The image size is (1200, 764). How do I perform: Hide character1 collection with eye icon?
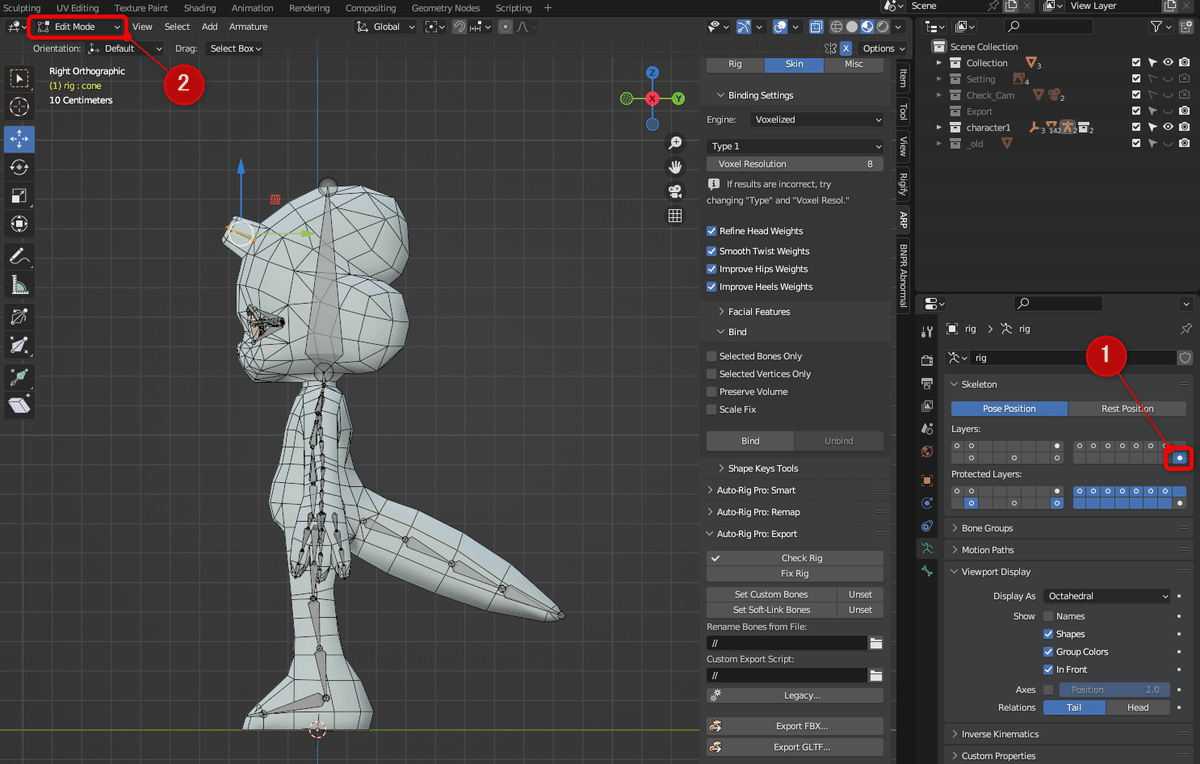pyautogui.click(x=1167, y=127)
